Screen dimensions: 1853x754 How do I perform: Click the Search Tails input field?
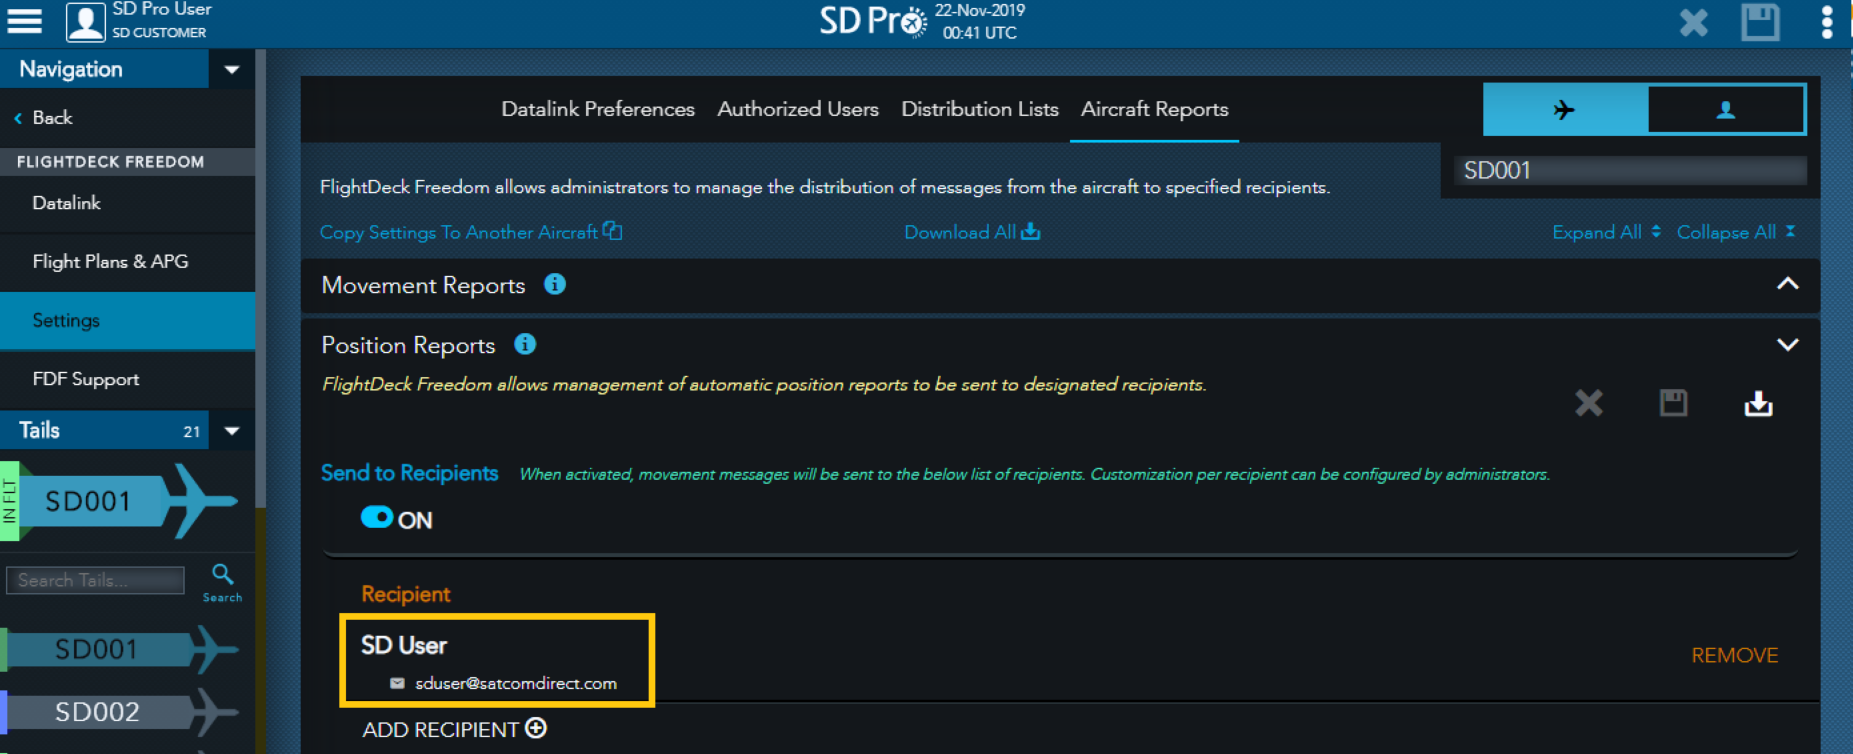[x=95, y=580]
